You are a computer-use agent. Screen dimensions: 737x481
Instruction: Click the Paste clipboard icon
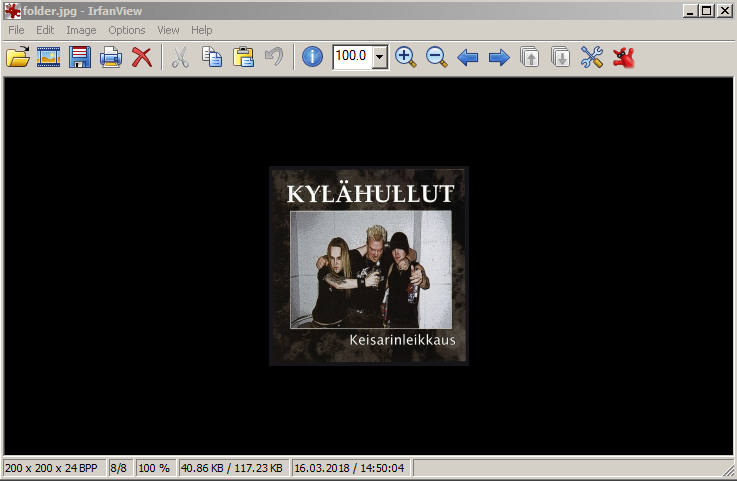[x=243, y=57]
